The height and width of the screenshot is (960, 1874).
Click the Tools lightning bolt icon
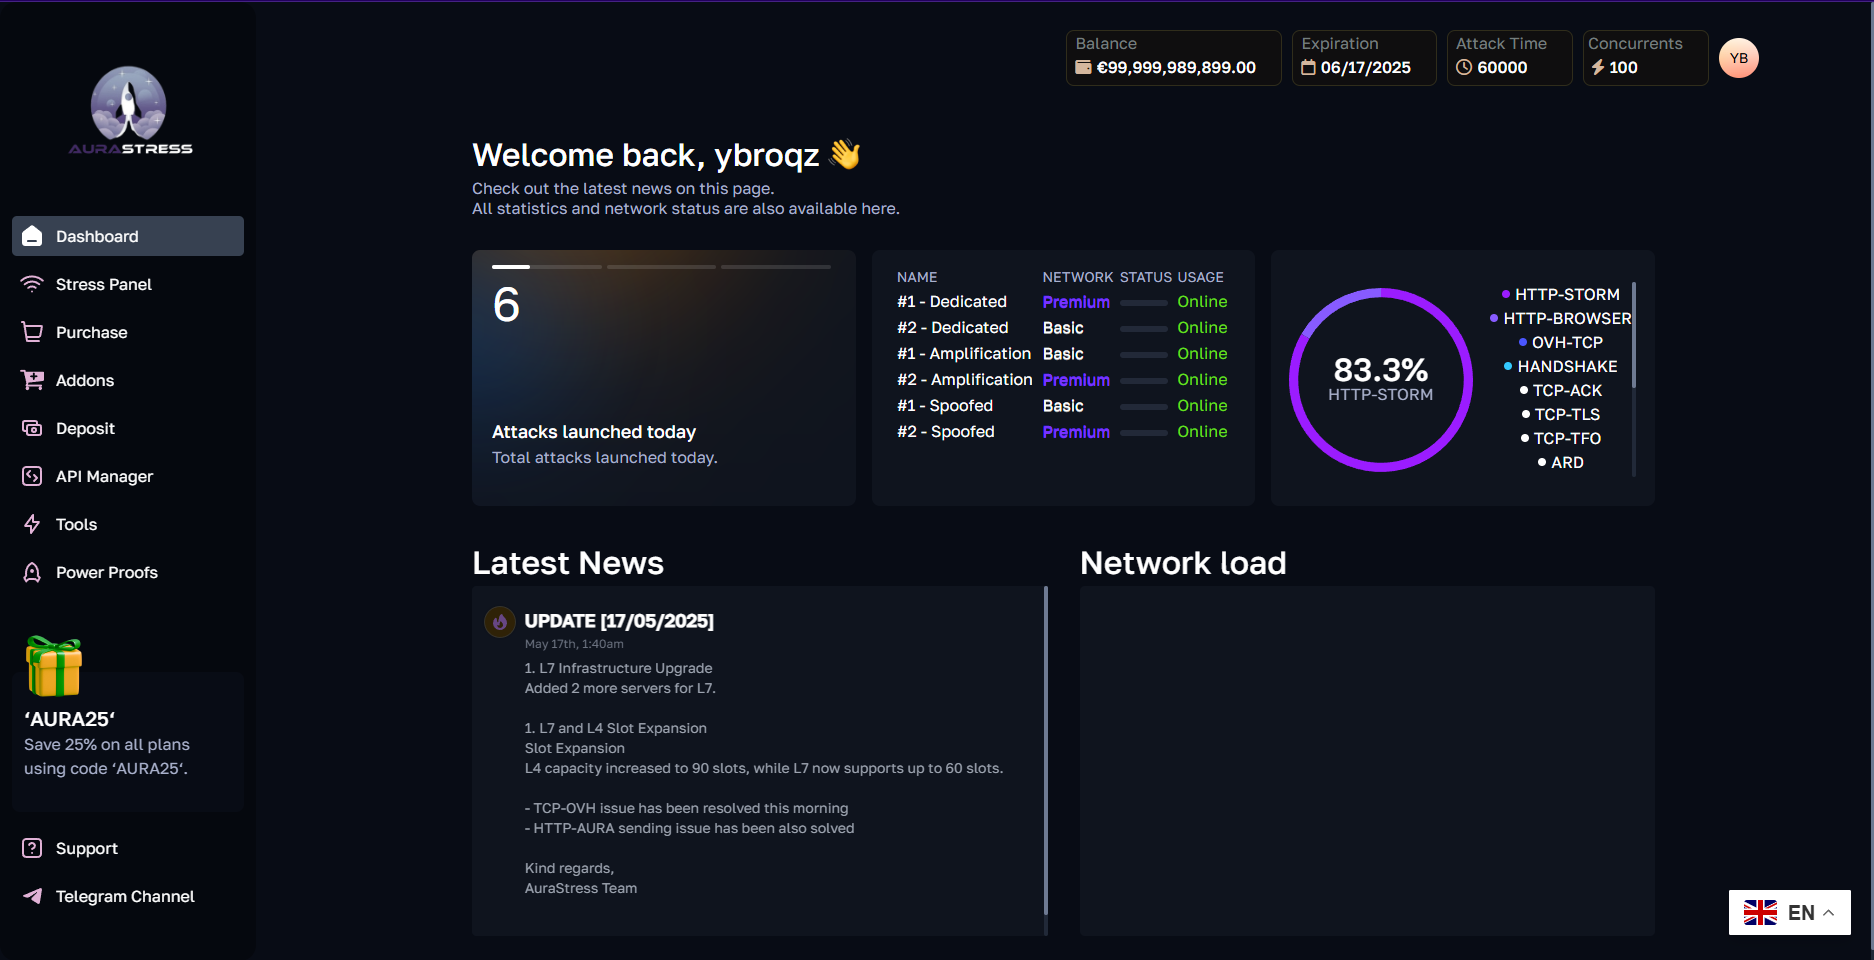pos(32,524)
